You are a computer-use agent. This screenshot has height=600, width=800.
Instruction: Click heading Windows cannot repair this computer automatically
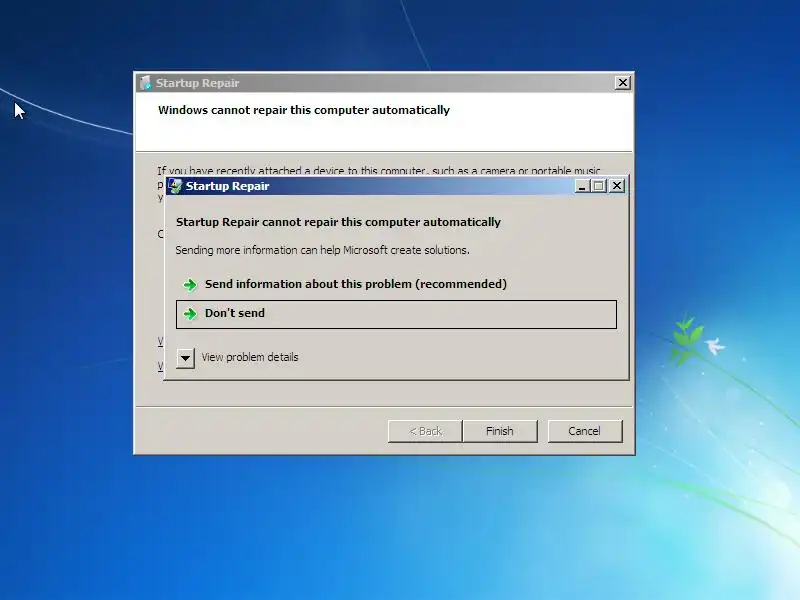click(304, 110)
